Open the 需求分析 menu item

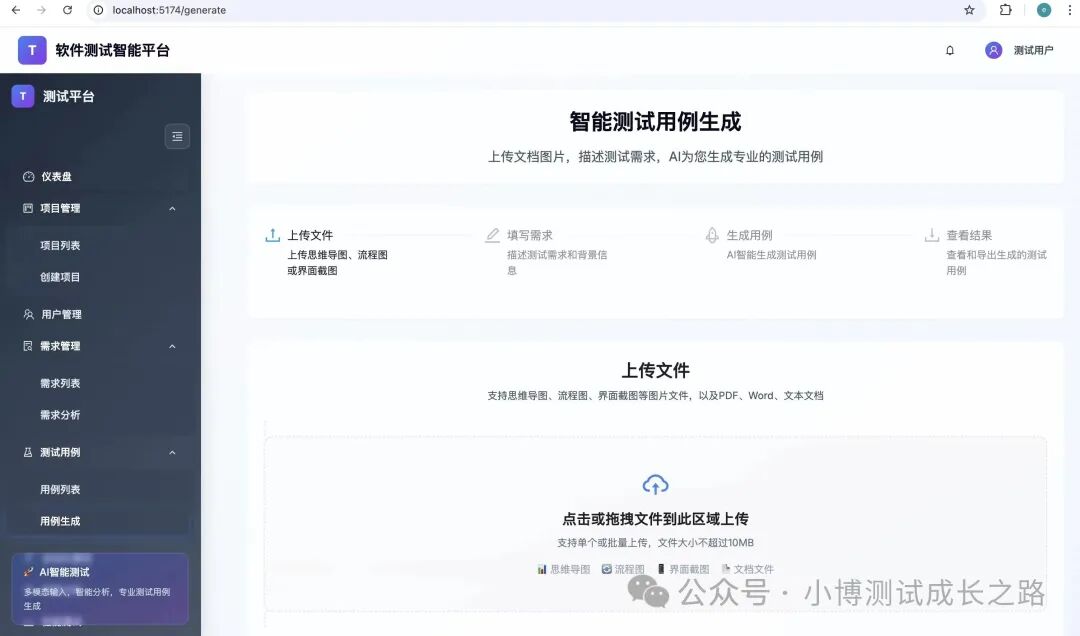click(62, 414)
